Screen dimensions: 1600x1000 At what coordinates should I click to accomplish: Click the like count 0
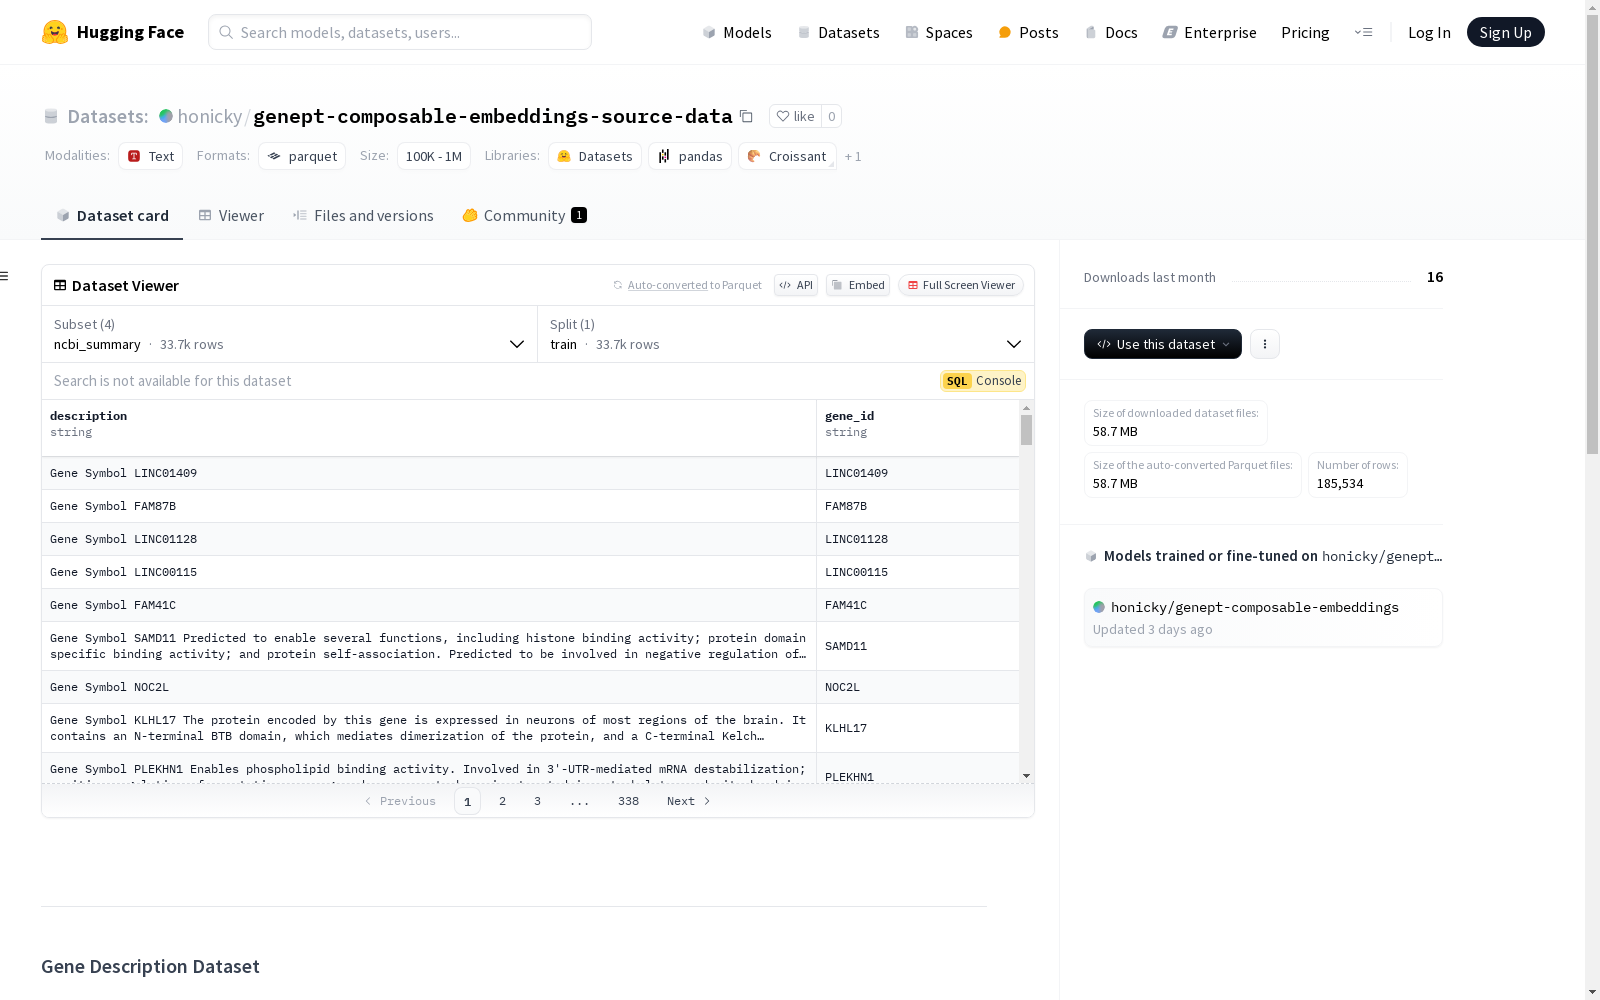point(831,116)
